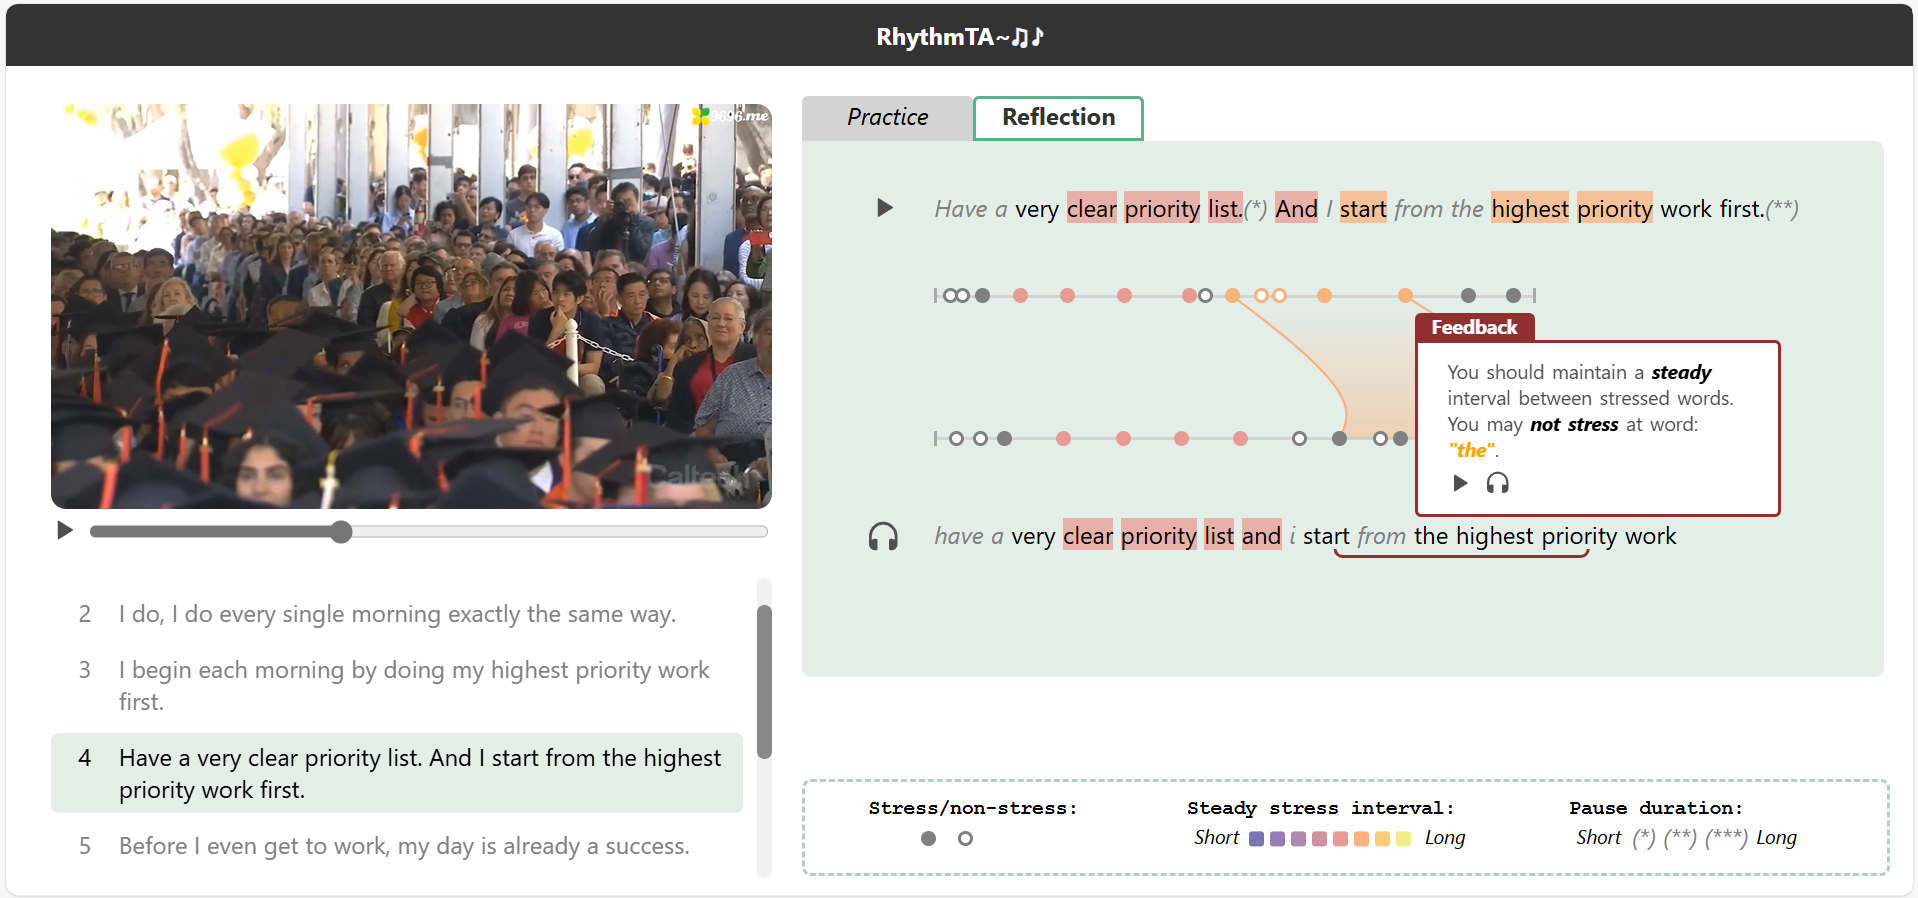
Task: Click the sentence list scrollbar
Action: [764, 680]
